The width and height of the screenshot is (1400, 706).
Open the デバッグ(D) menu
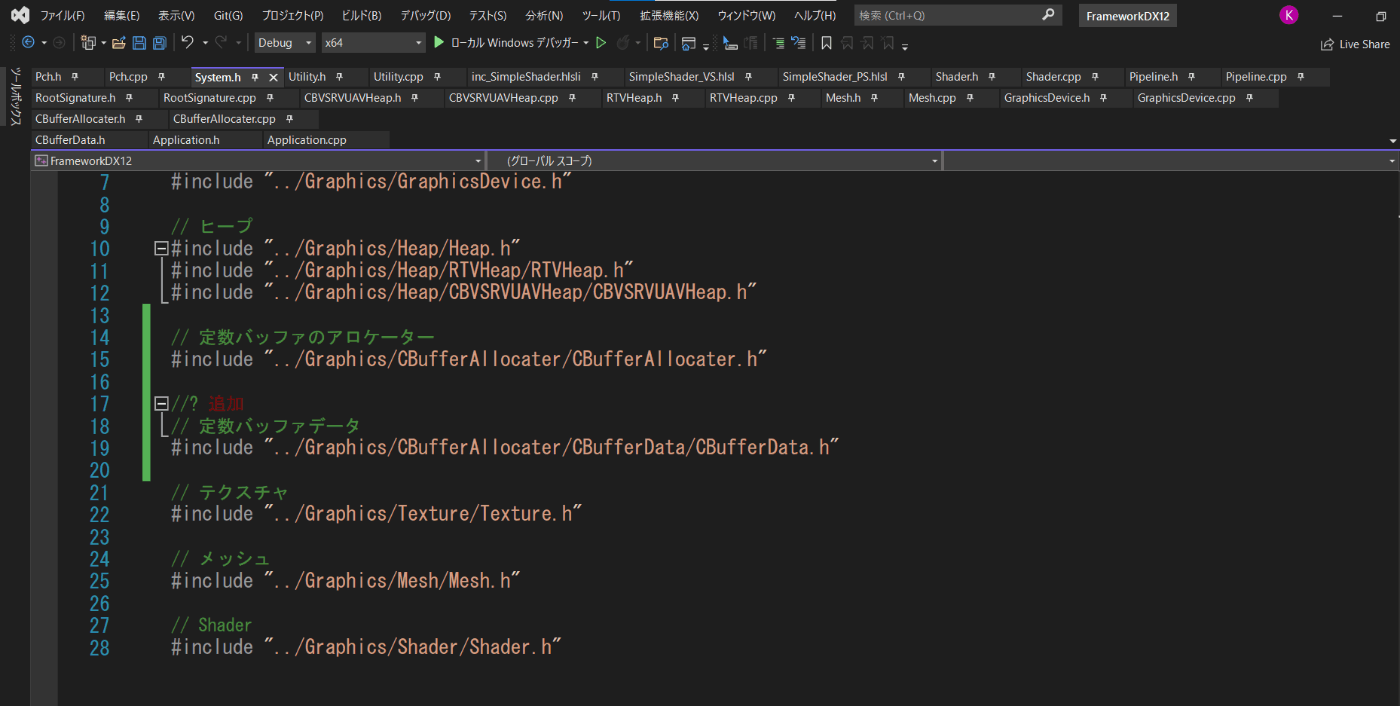coord(426,15)
